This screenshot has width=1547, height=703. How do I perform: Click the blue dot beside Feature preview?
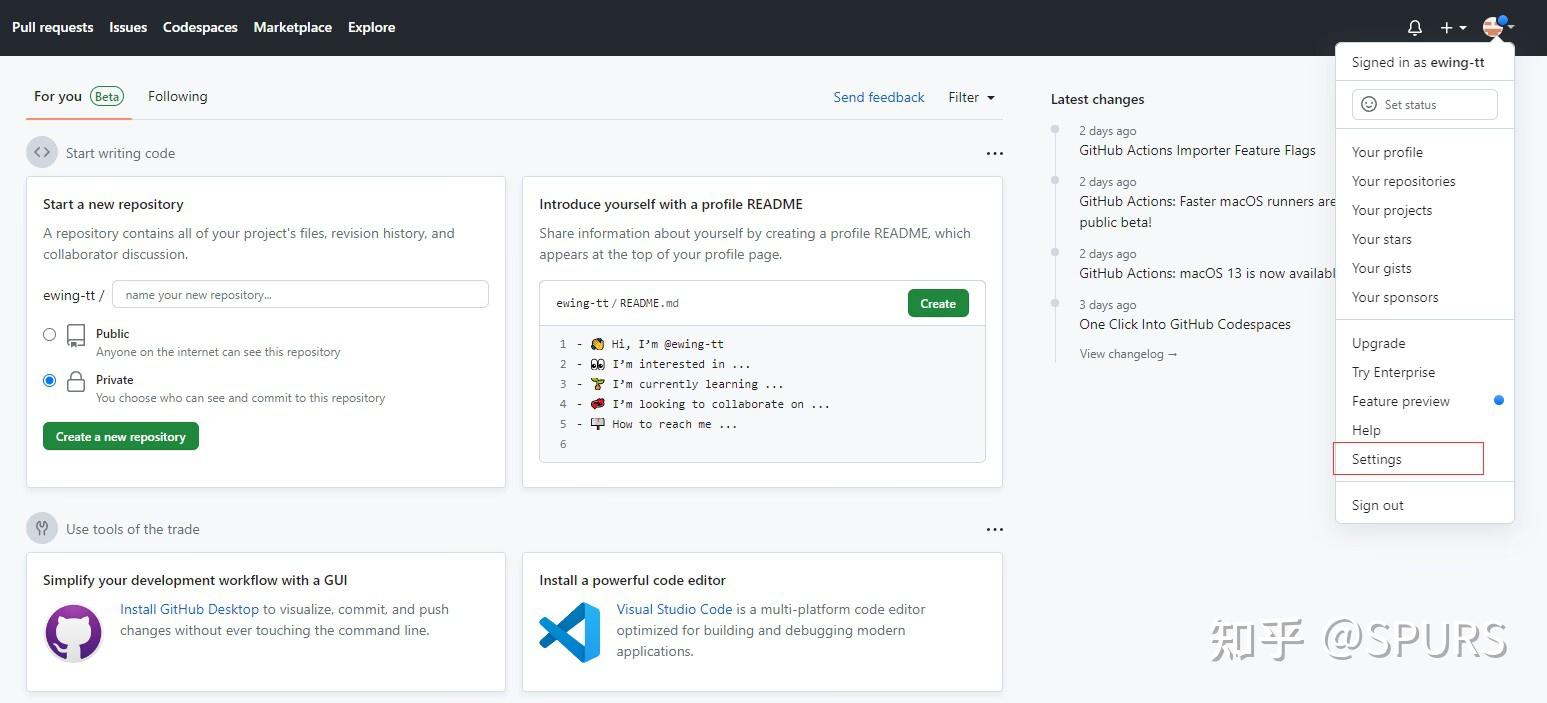pos(1499,400)
